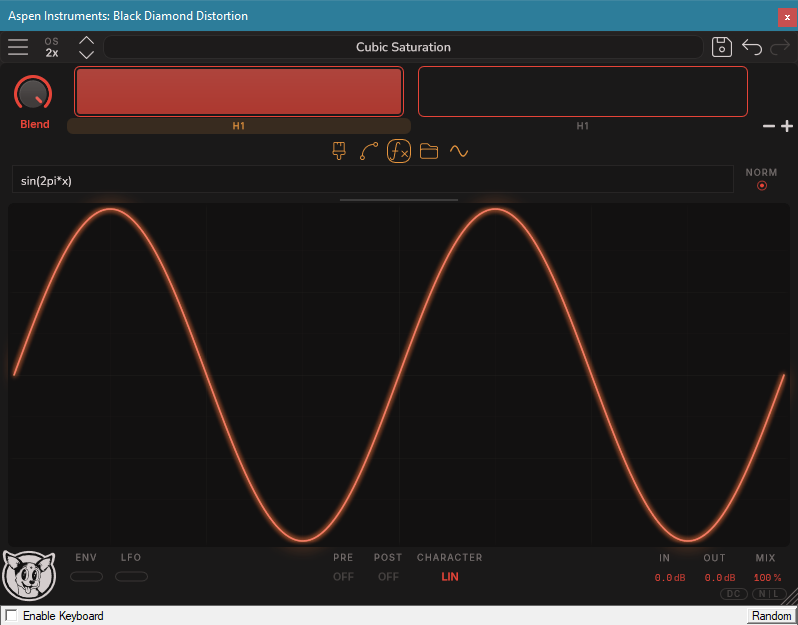Click the MIX 100% value
The width and height of the screenshot is (798, 625).
[x=767, y=578]
